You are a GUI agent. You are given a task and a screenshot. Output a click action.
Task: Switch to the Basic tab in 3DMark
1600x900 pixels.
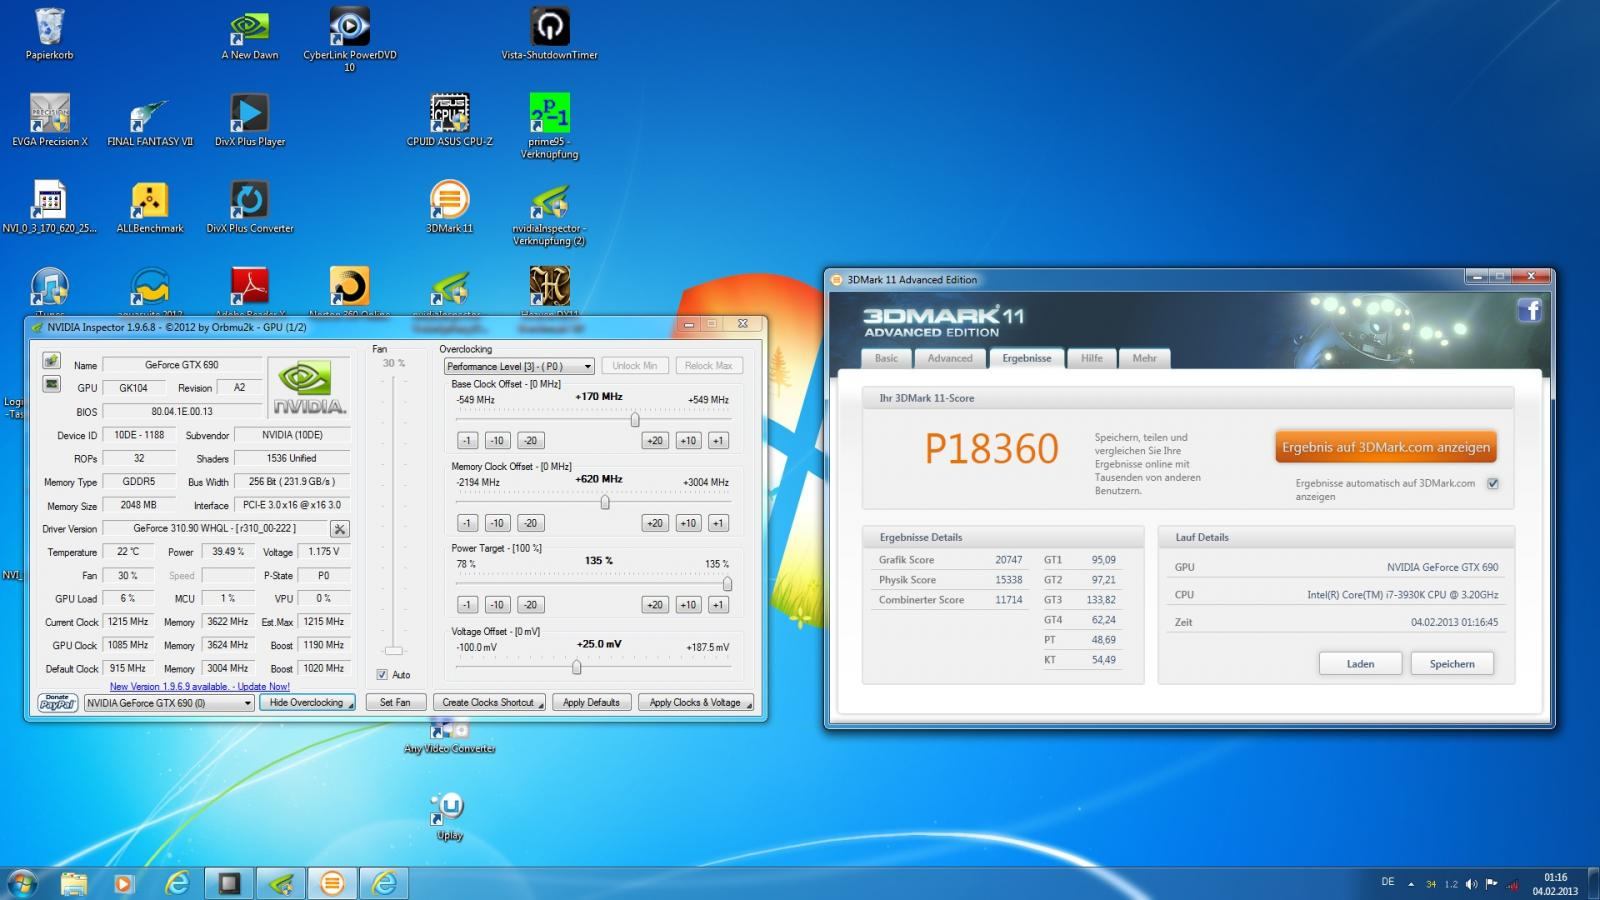click(x=886, y=358)
